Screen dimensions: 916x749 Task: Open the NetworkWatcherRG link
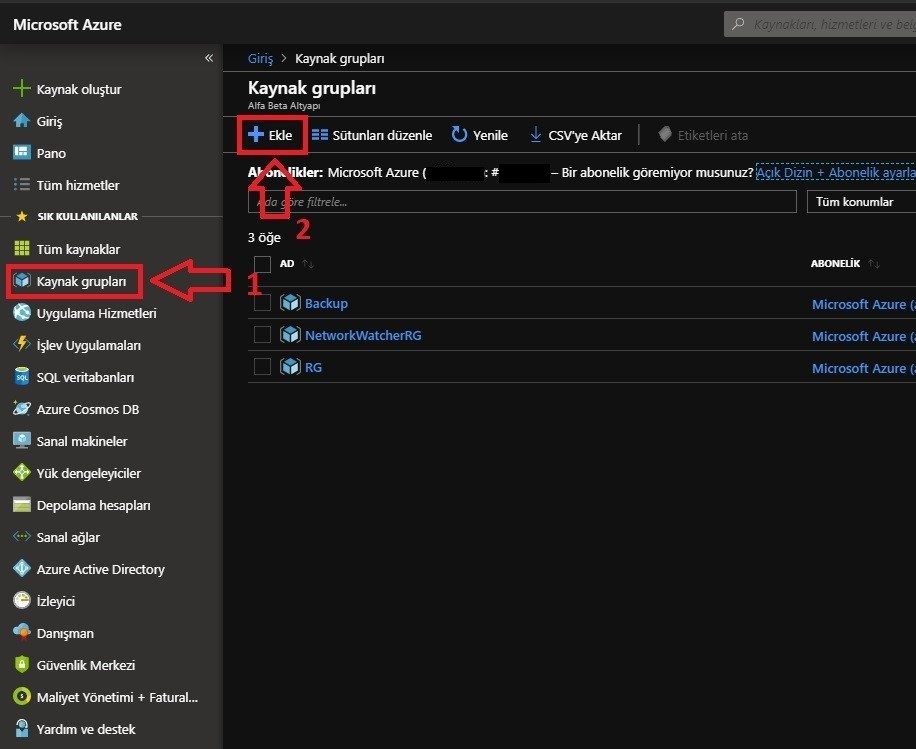pos(363,335)
